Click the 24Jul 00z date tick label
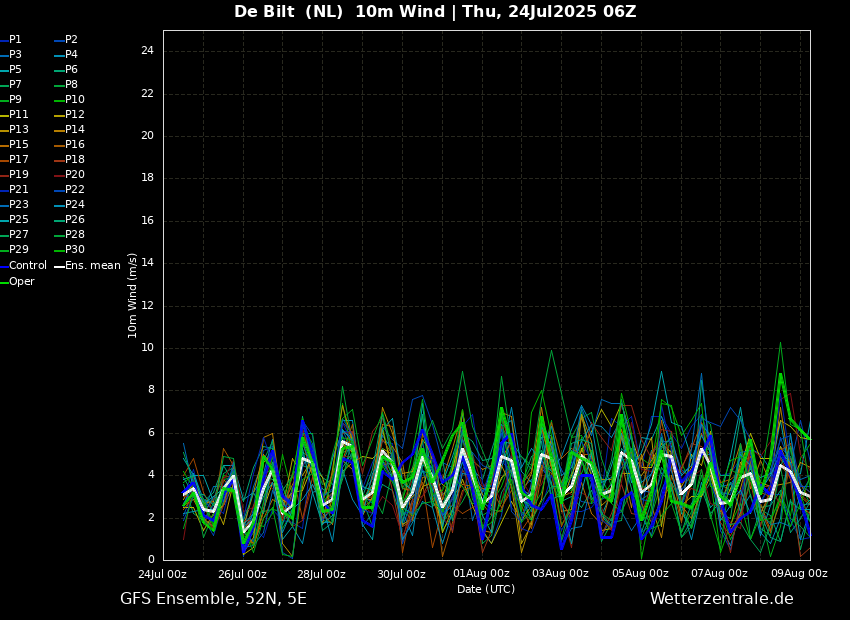 162,574
